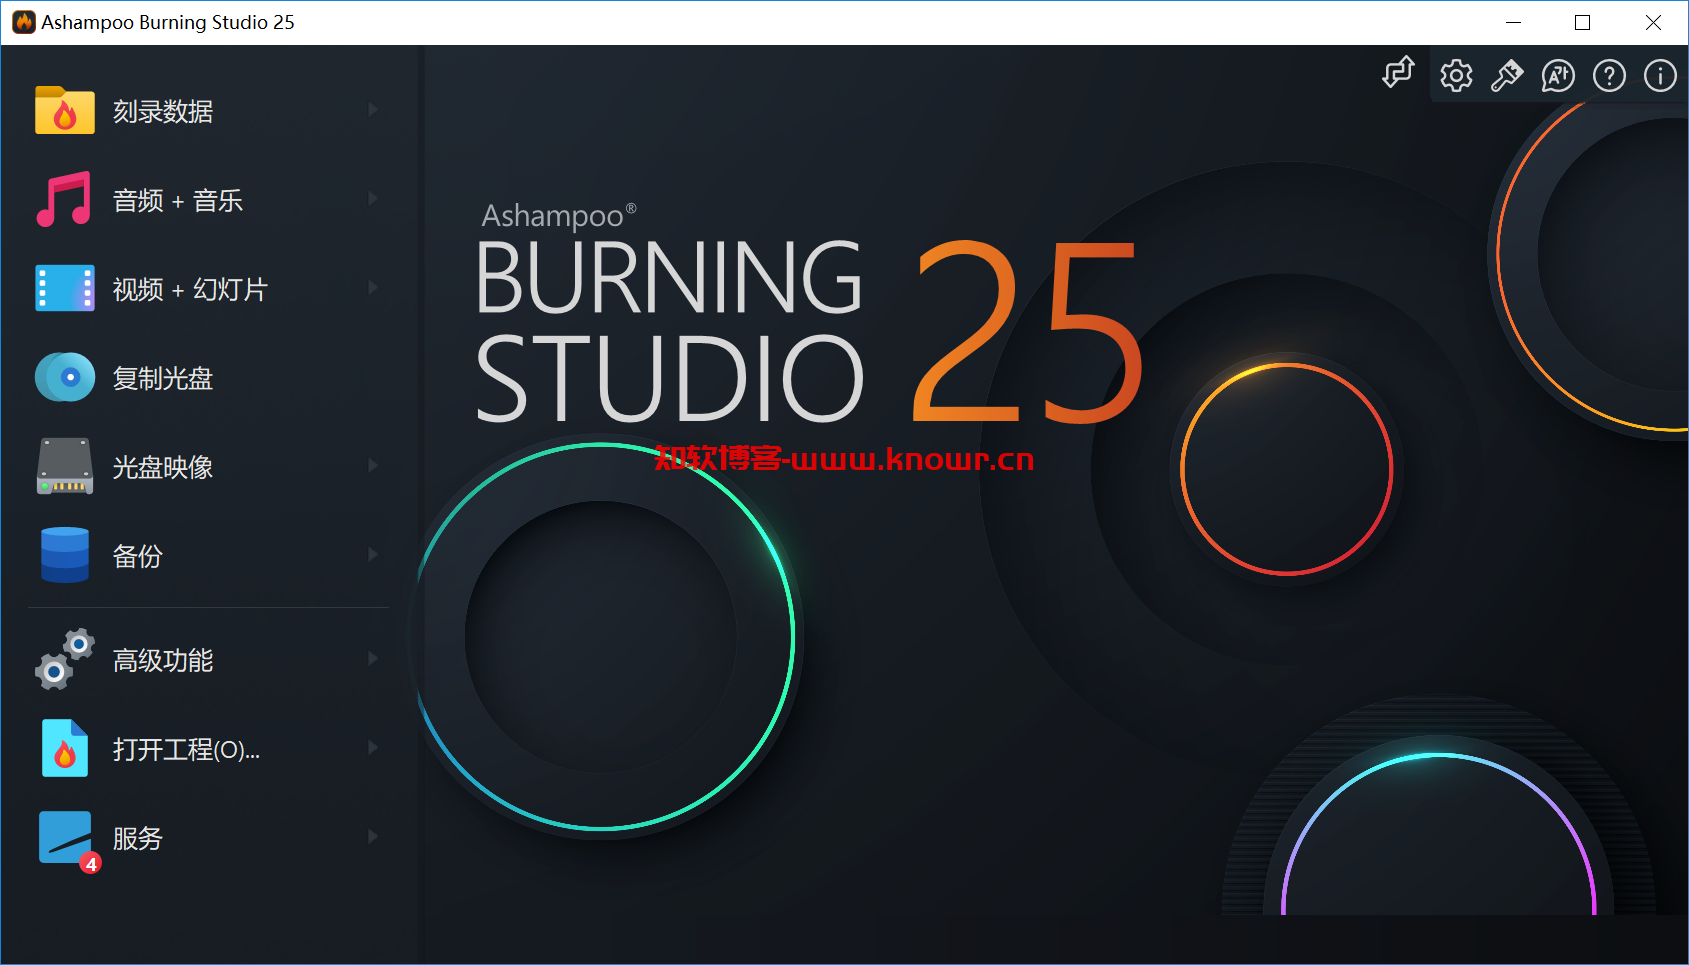
Task: Click the pink music note icon
Action: [x=64, y=199]
